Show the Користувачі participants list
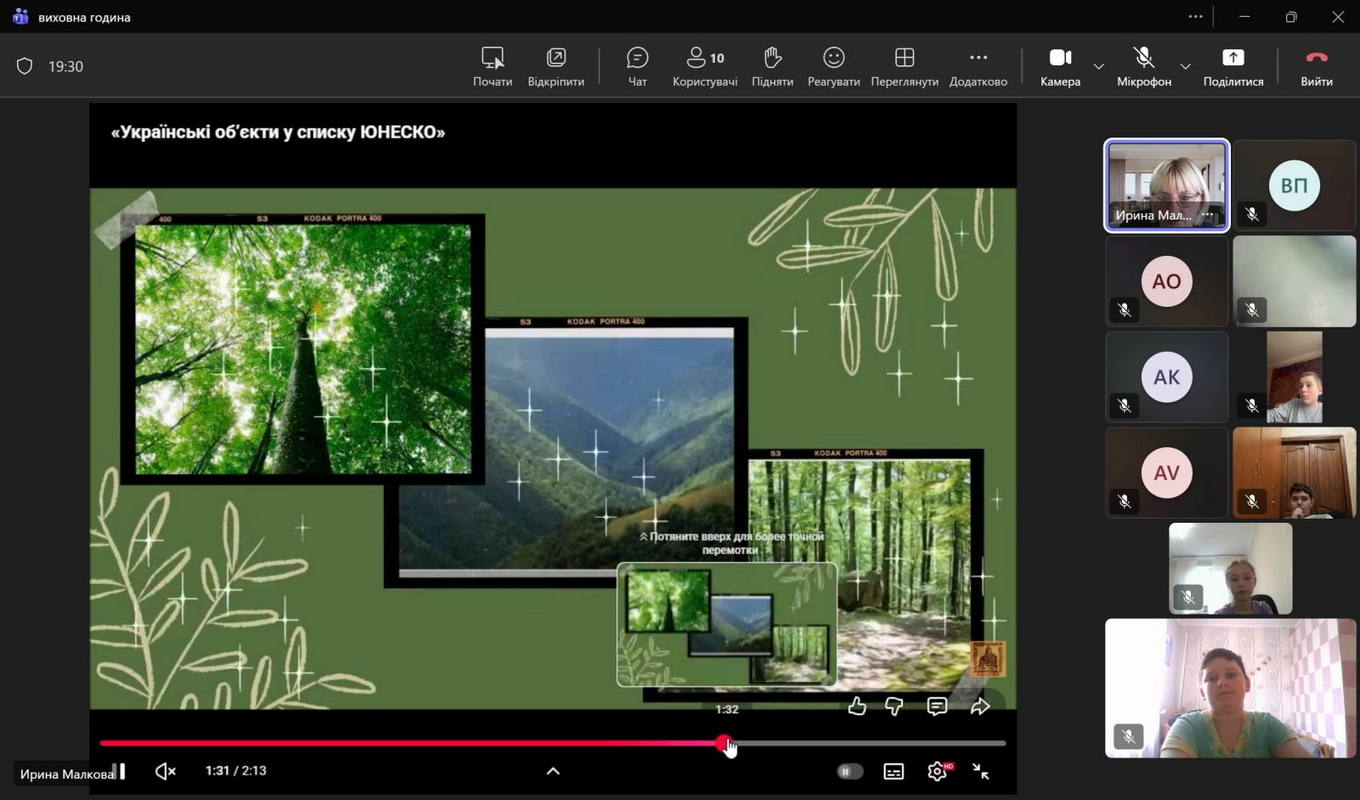Image resolution: width=1360 pixels, height=800 pixels. [x=705, y=66]
